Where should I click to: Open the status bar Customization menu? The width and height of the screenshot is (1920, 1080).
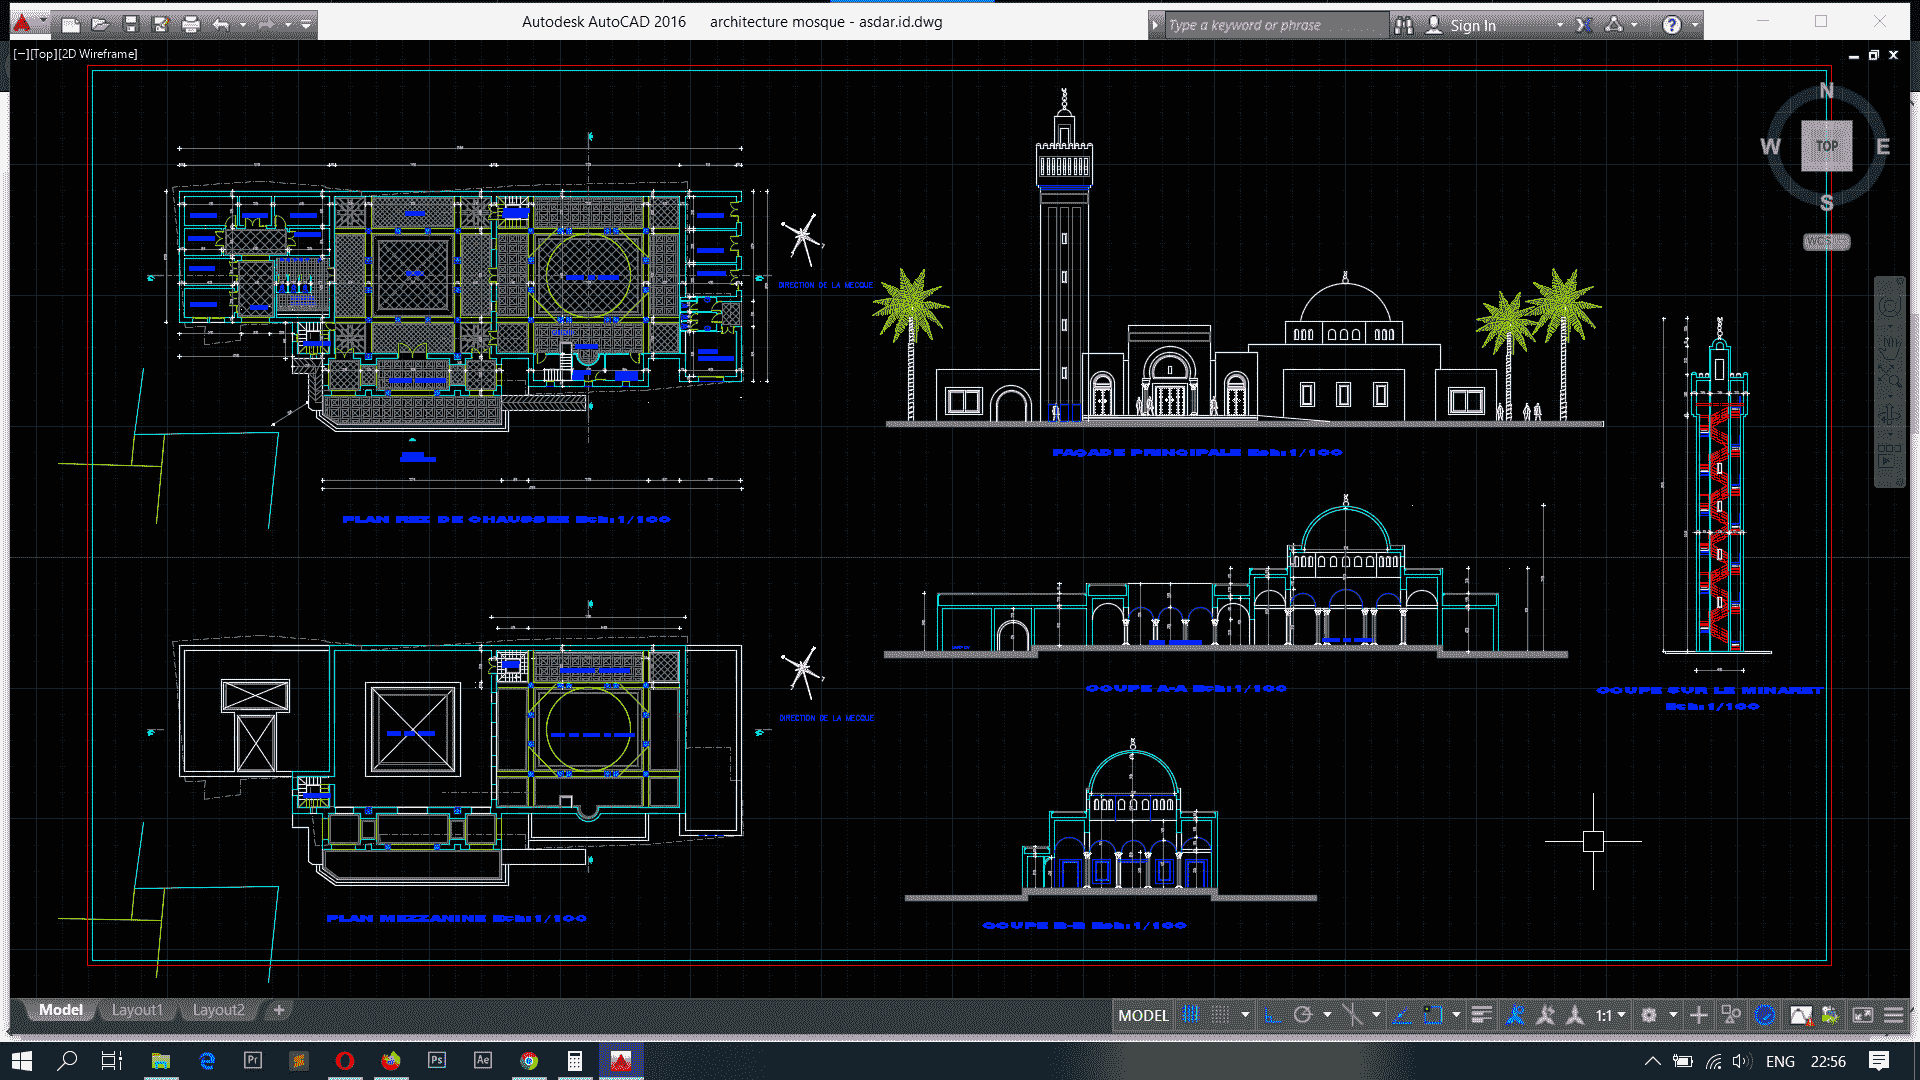[1893, 1015]
